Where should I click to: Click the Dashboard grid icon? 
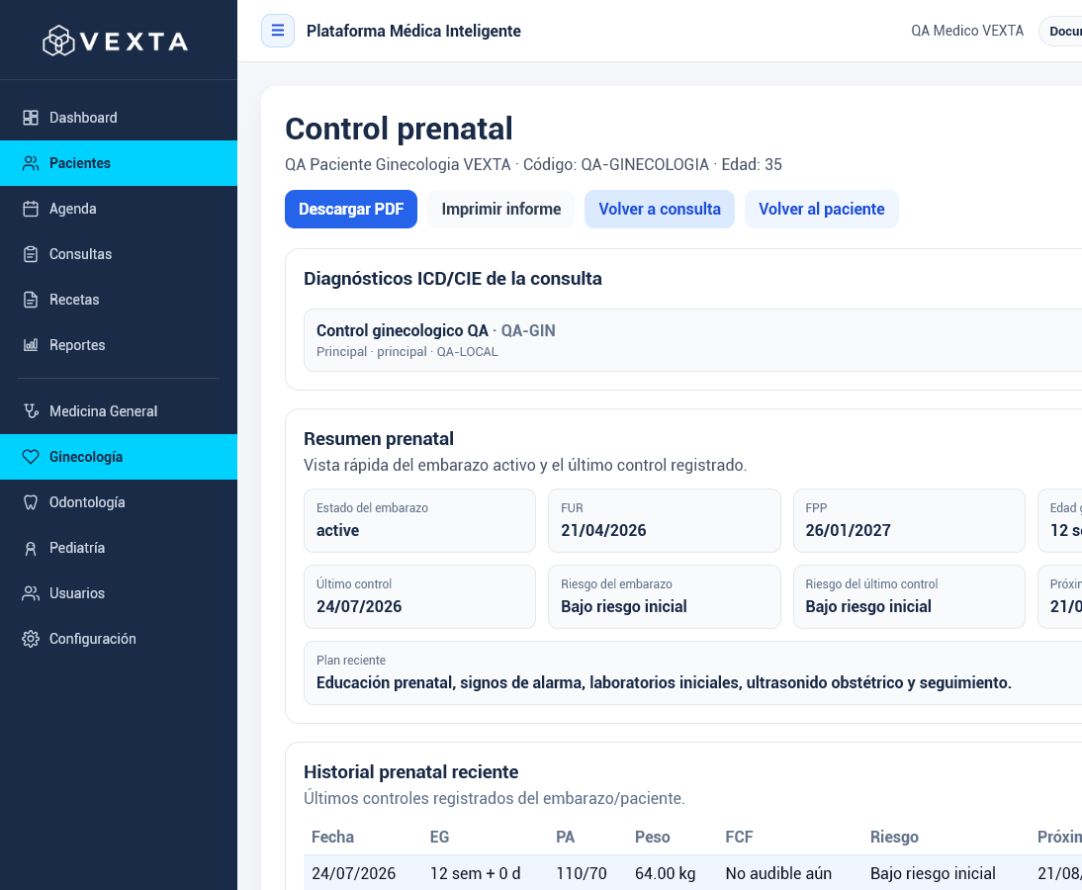pos(30,118)
